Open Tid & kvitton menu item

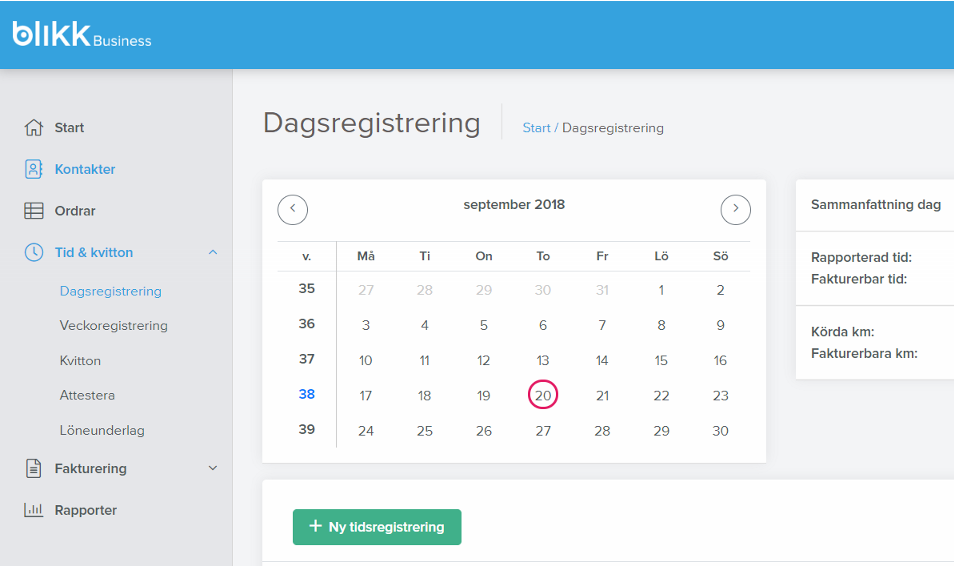(94, 253)
